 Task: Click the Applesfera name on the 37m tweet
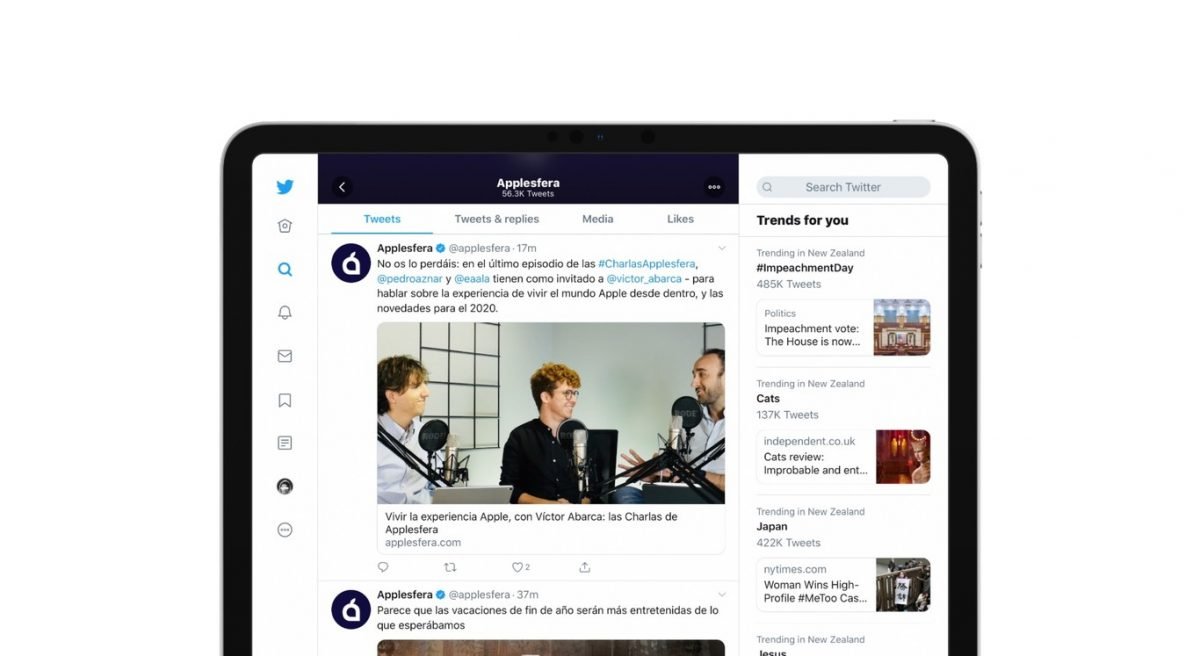pos(405,595)
